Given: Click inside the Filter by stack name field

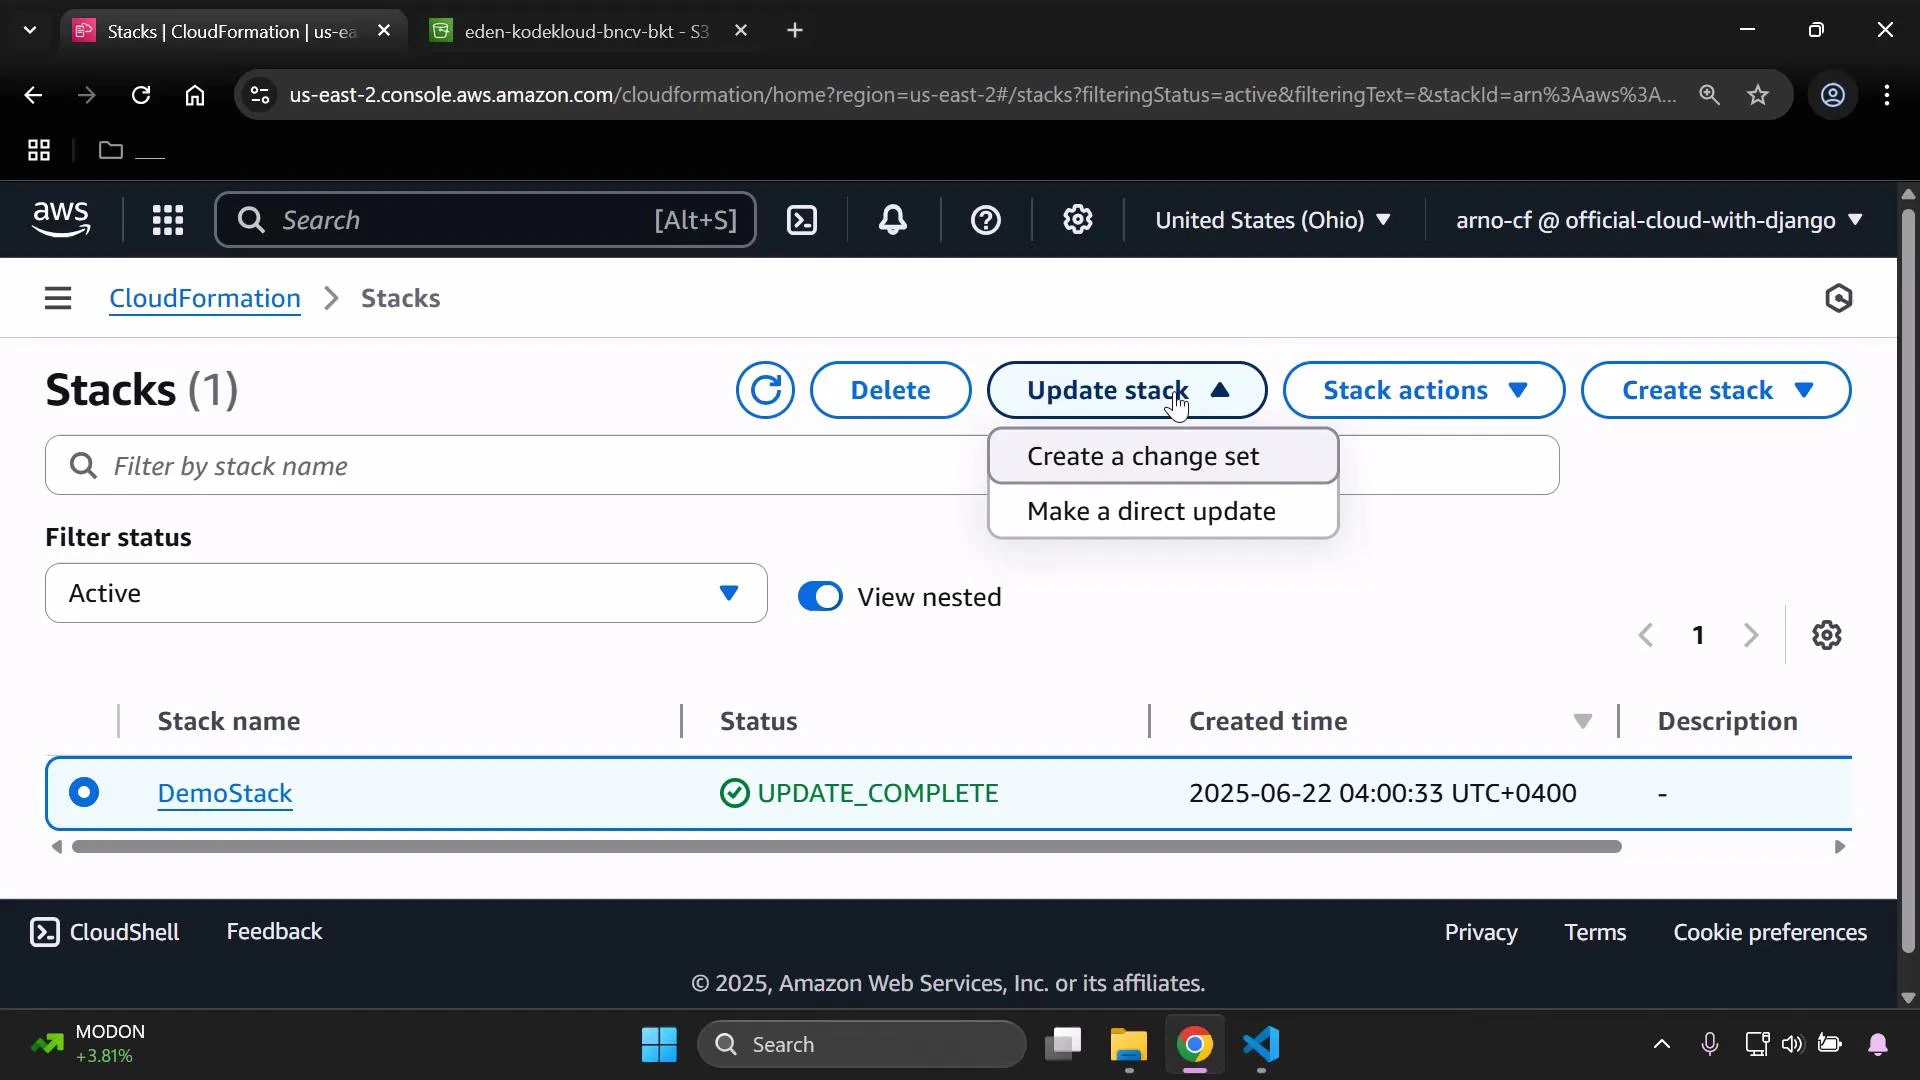Looking at the screenshot, I should tap(400, 465).
